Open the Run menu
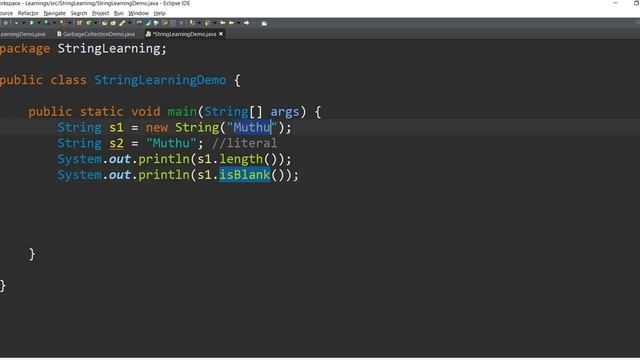This screenshot has width=640, height=360. [118, 13]
